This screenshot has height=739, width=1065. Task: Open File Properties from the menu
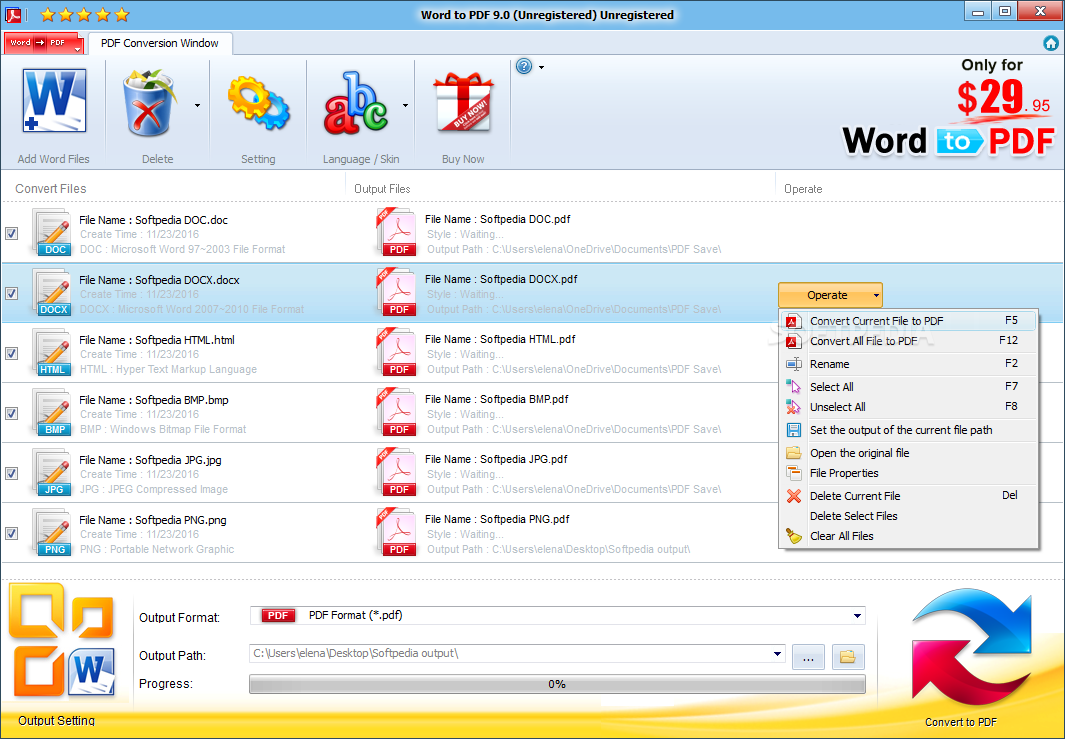click(x=909, y=473)
